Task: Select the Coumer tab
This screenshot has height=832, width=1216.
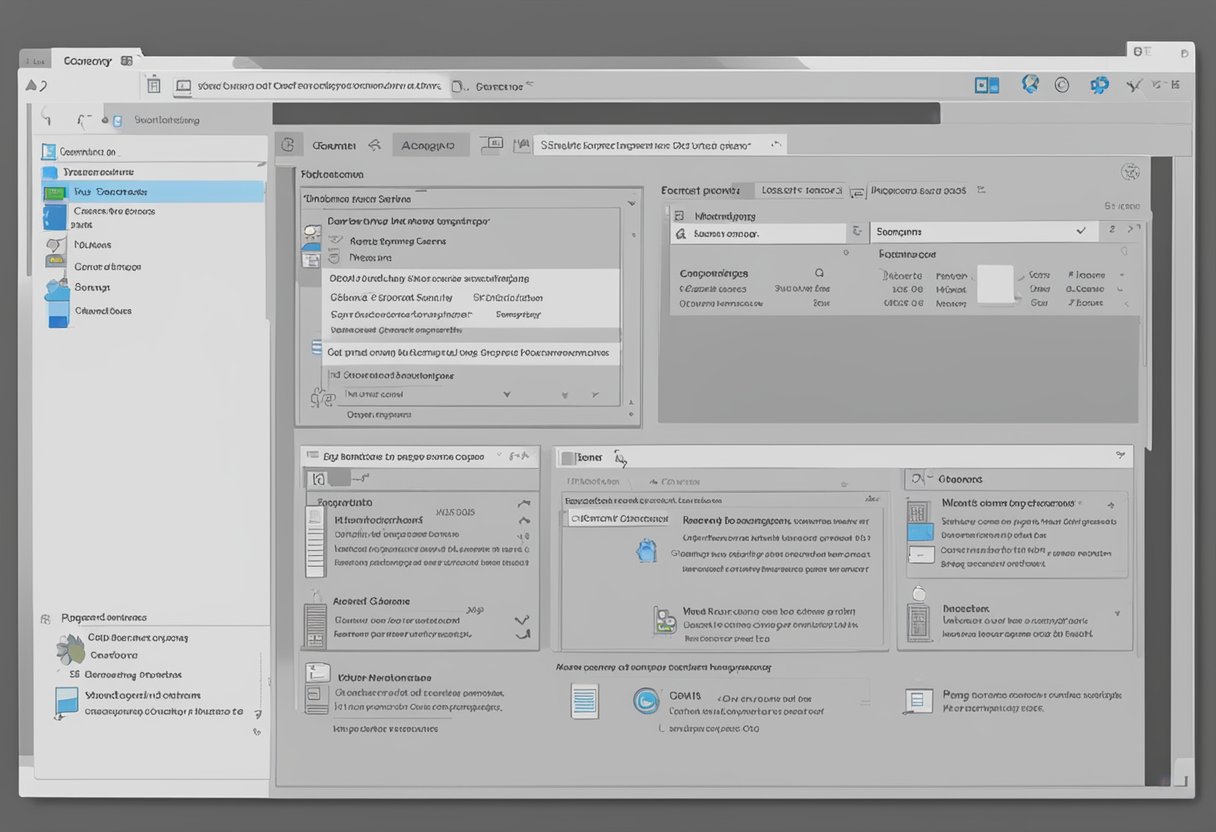Action: pos(334,145)
